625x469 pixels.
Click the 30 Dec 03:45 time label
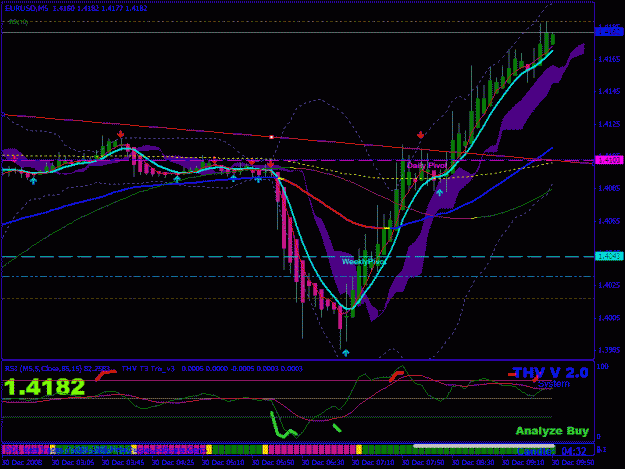pyautogui.click(x=123, y=463)
